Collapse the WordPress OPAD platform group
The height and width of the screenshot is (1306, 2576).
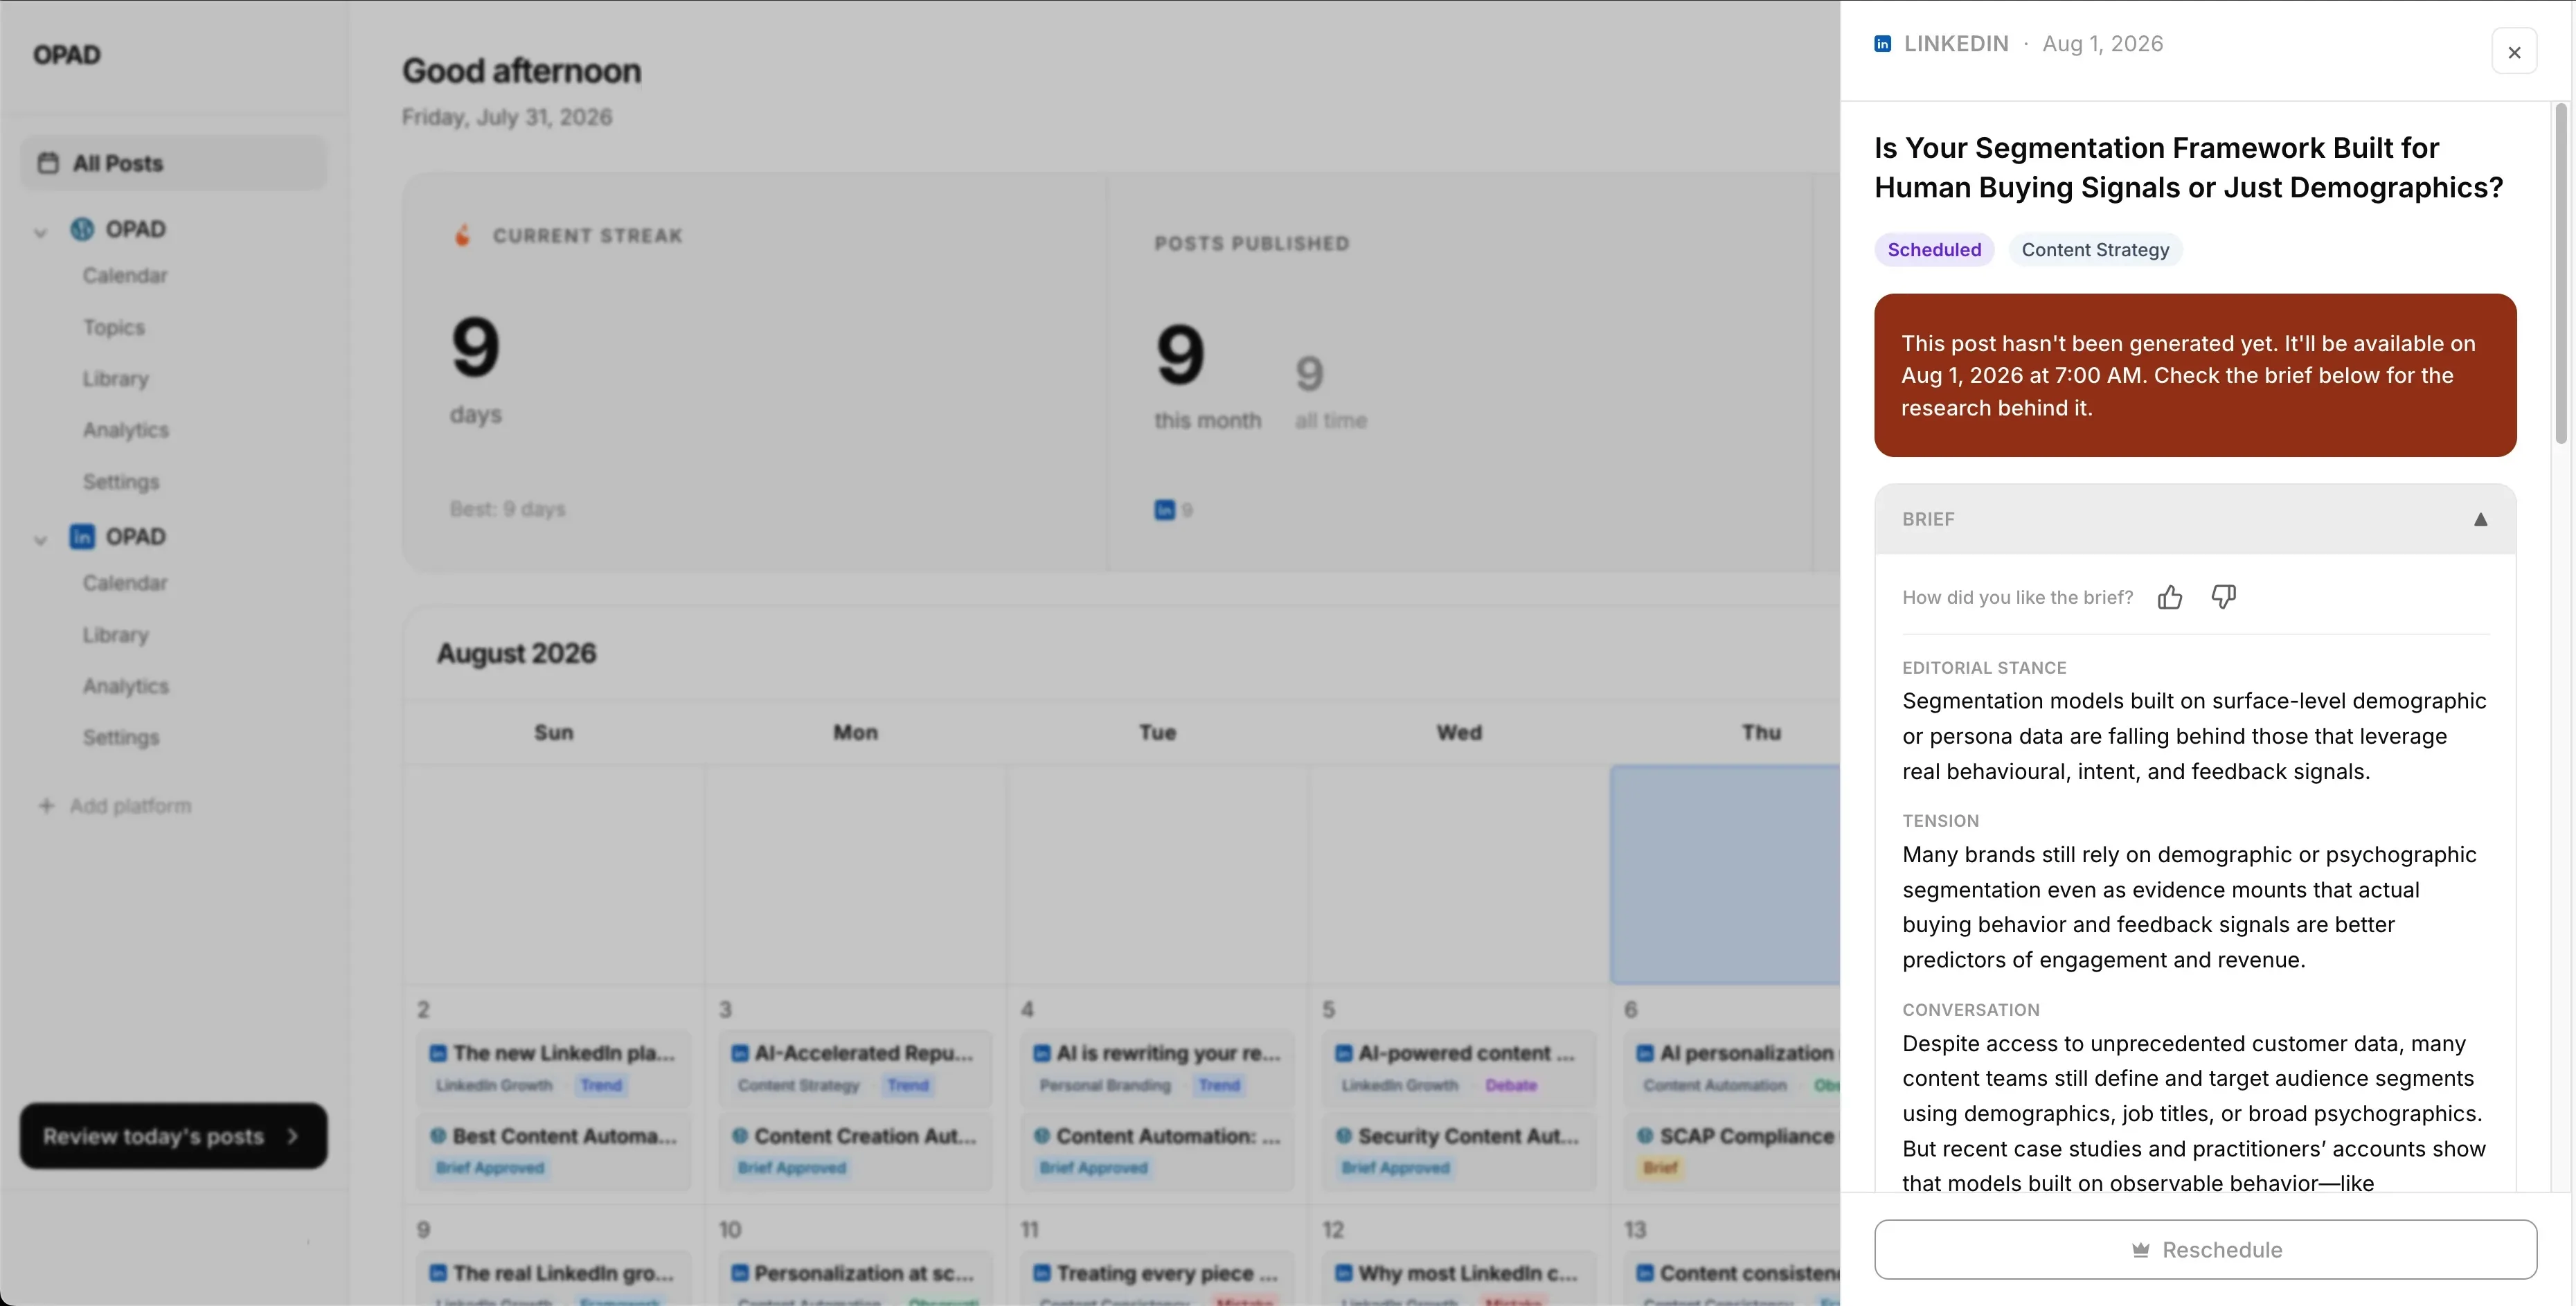(40, 232)
